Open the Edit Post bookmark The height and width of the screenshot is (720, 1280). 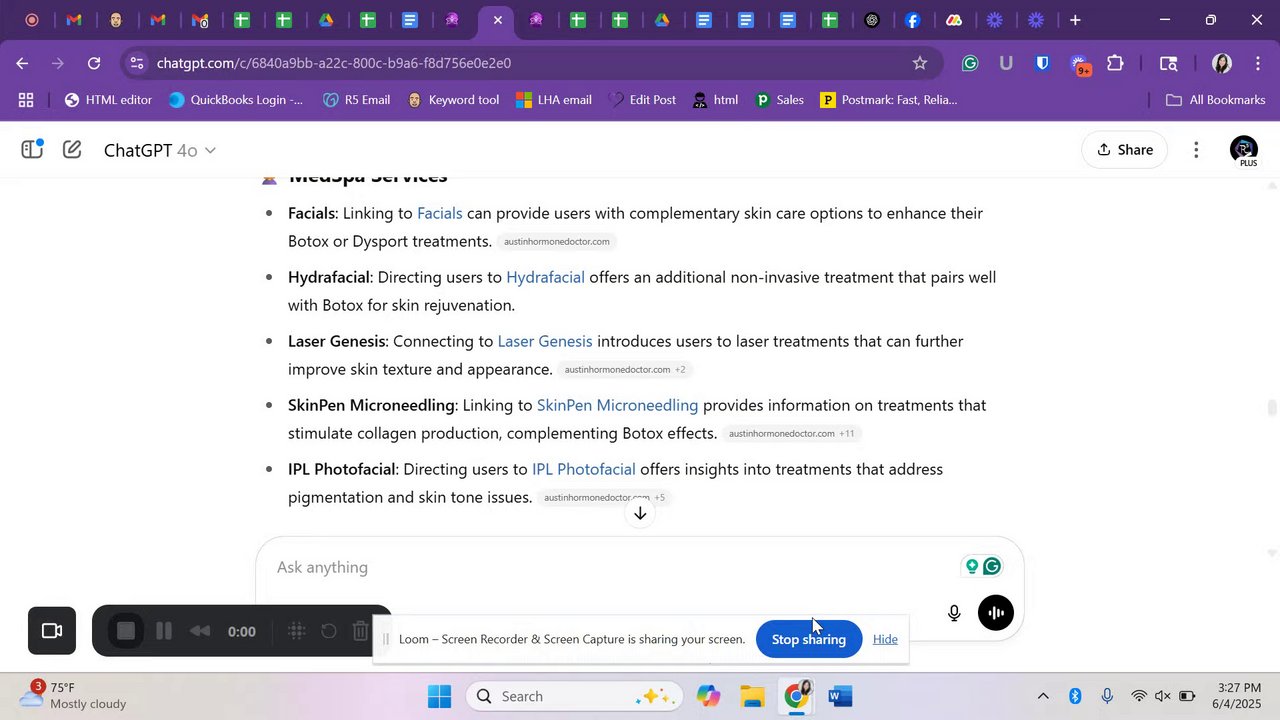pyautogui.click(x=642, y=100)
